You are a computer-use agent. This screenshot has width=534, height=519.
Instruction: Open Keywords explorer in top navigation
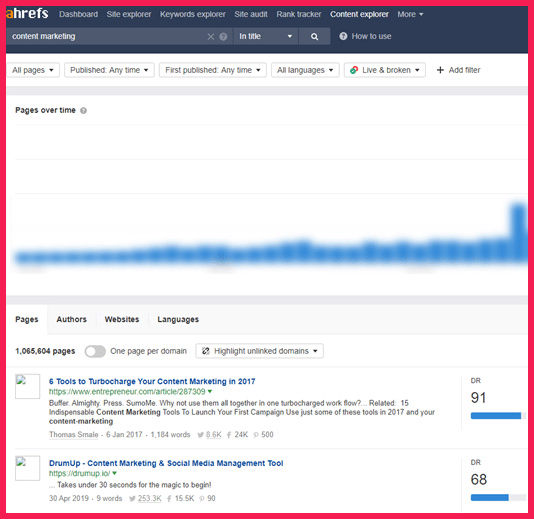[x=193, y=14]
